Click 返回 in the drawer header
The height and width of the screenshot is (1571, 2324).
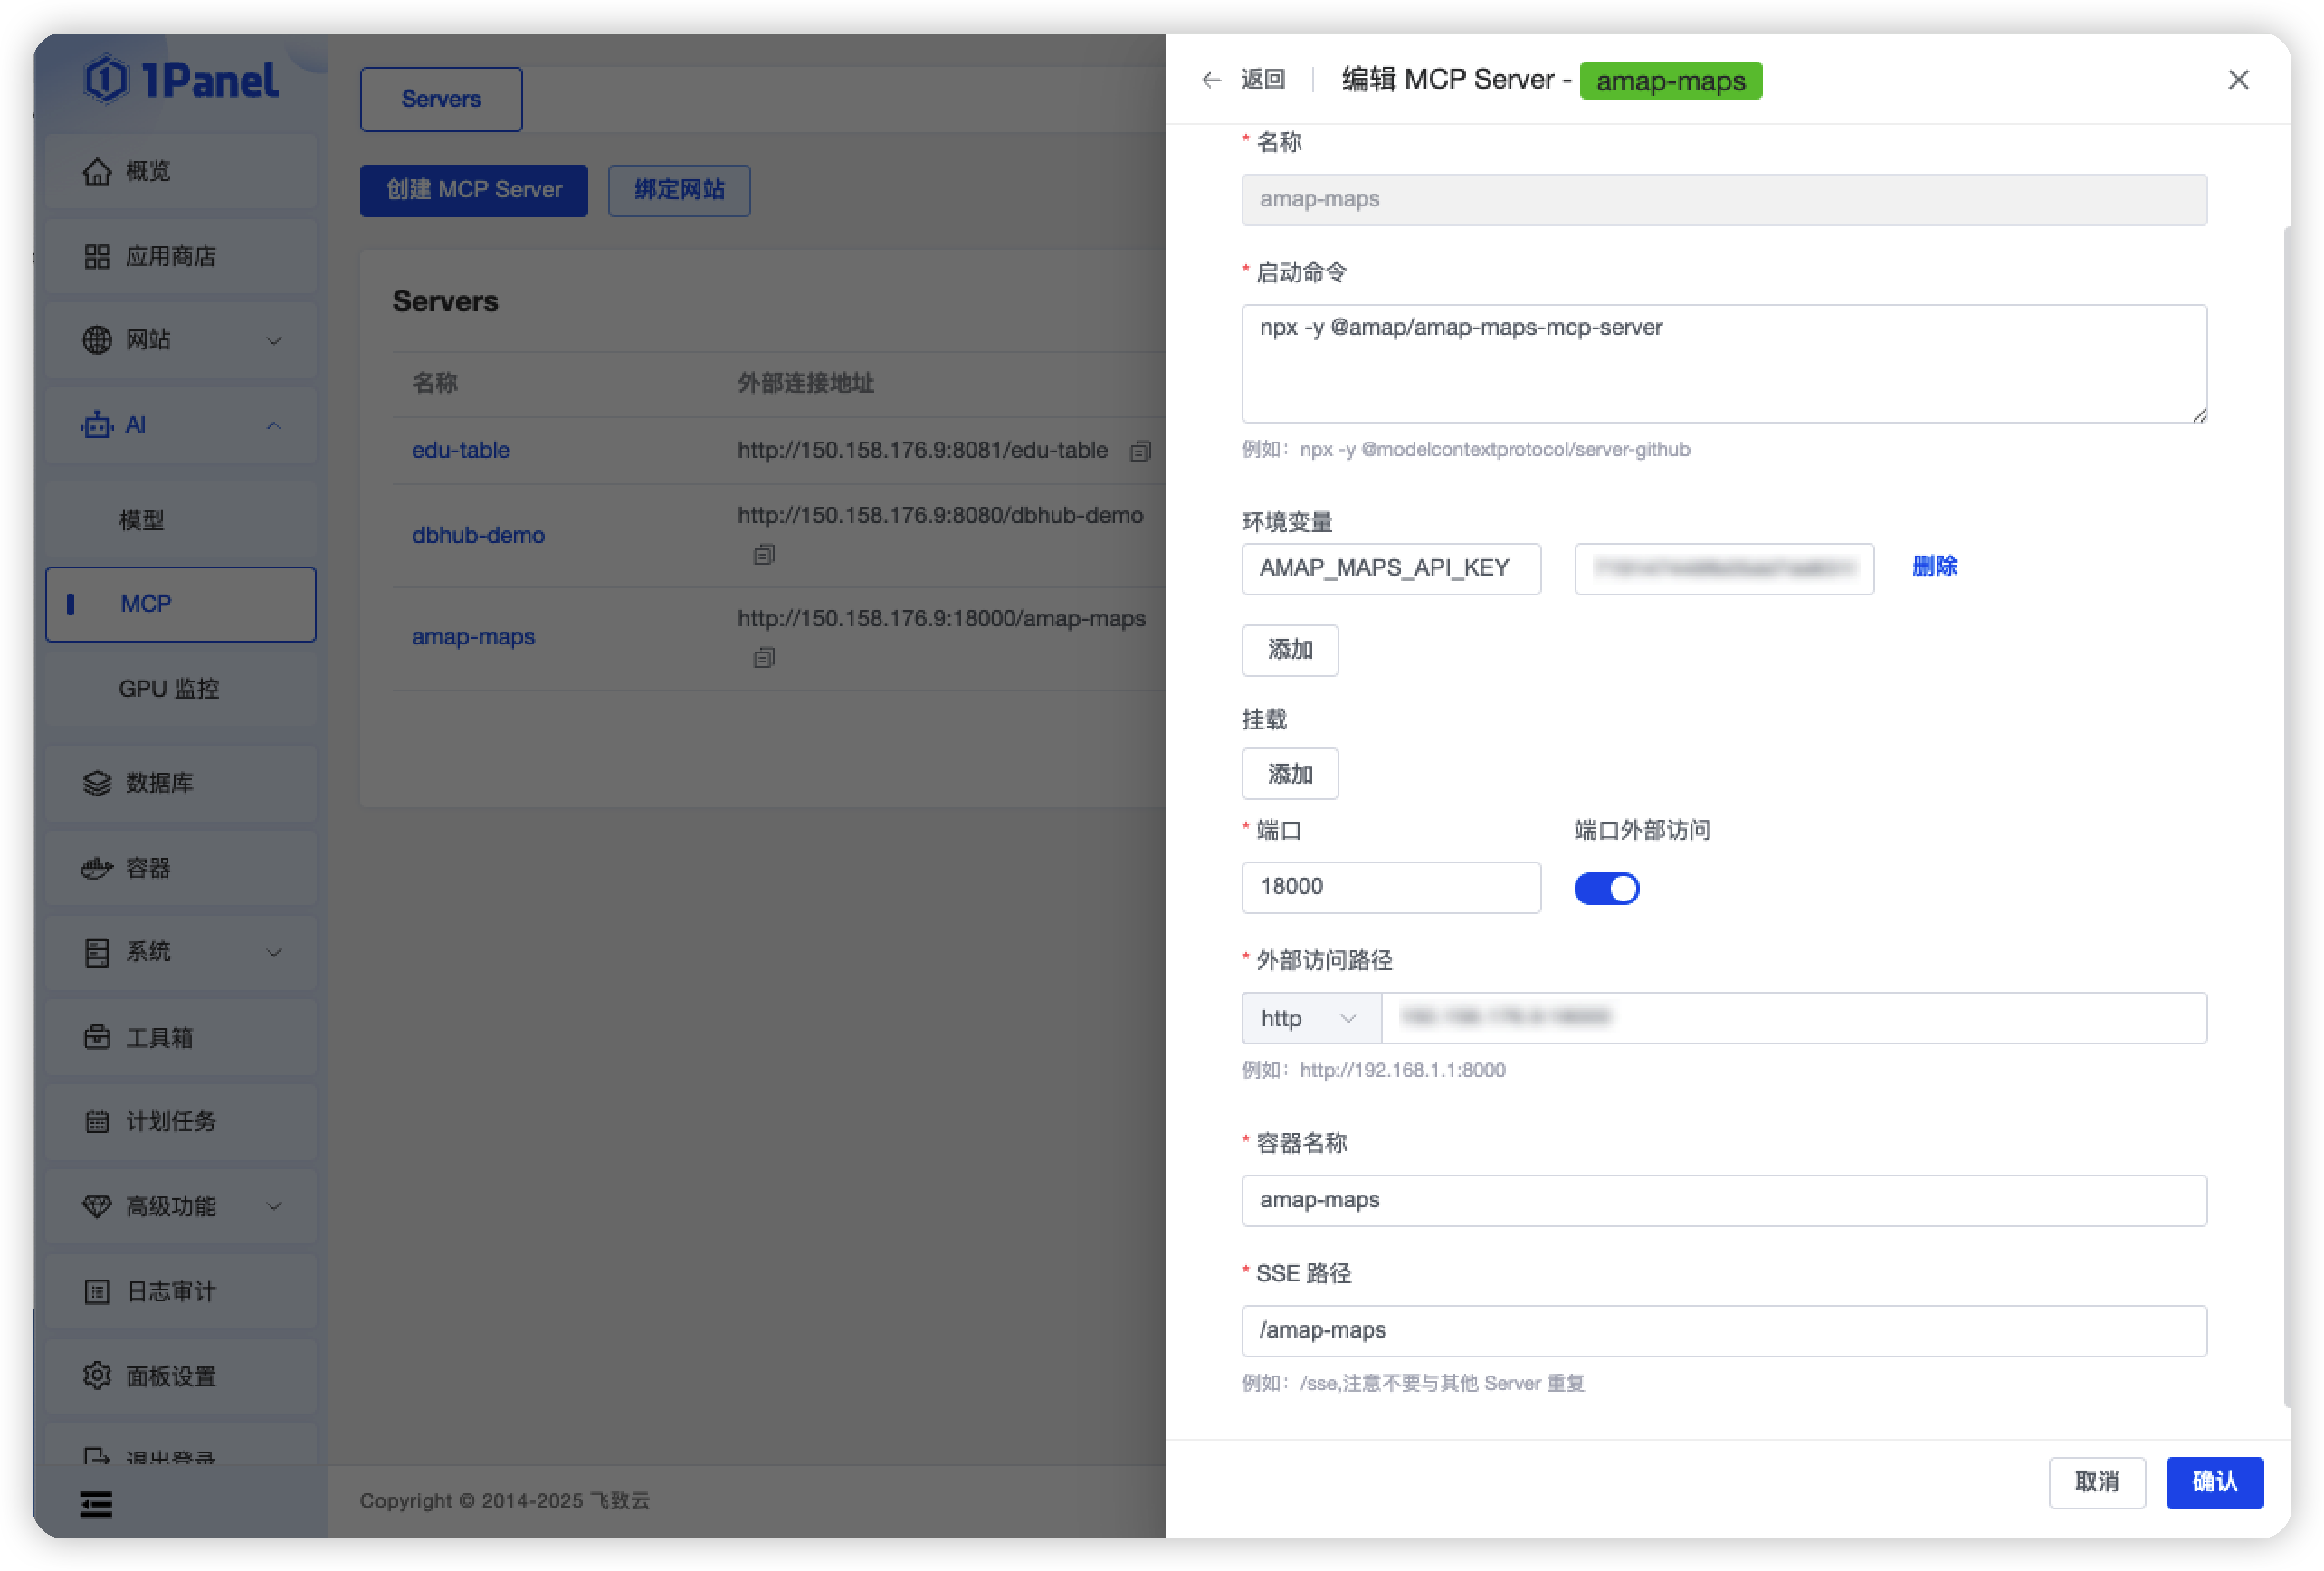tap(1263, 80)
